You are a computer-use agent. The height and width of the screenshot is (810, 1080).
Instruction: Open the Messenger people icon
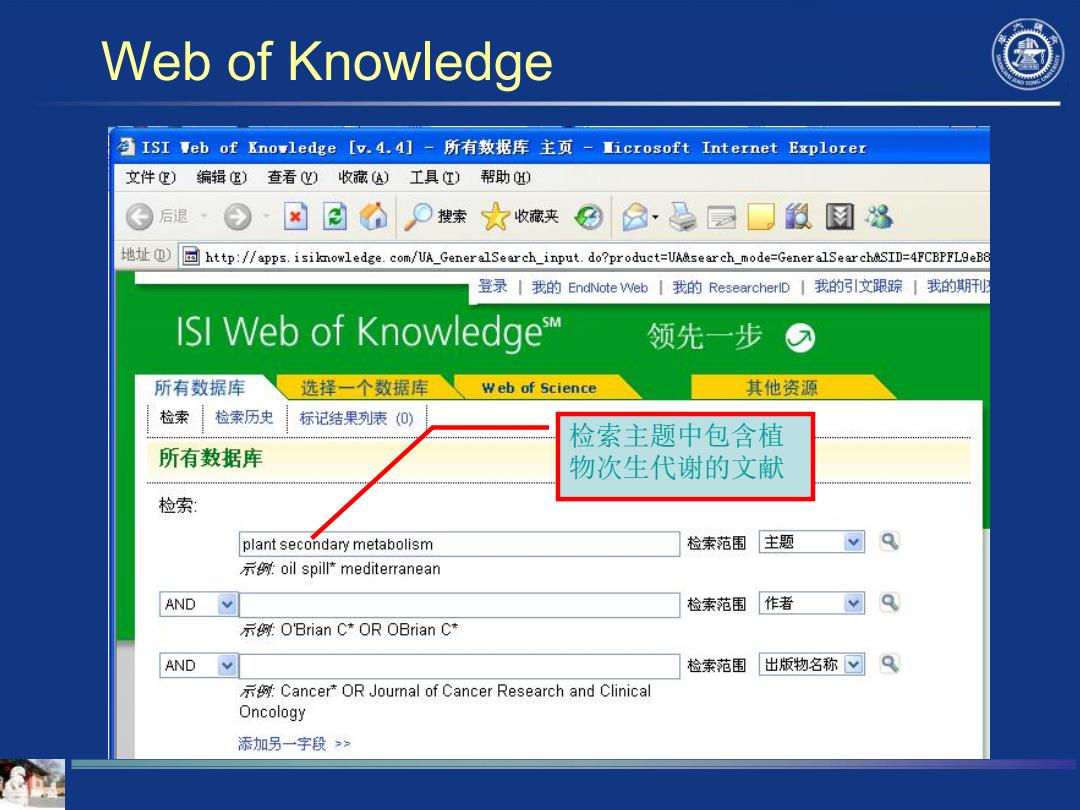tap(879, 217)
